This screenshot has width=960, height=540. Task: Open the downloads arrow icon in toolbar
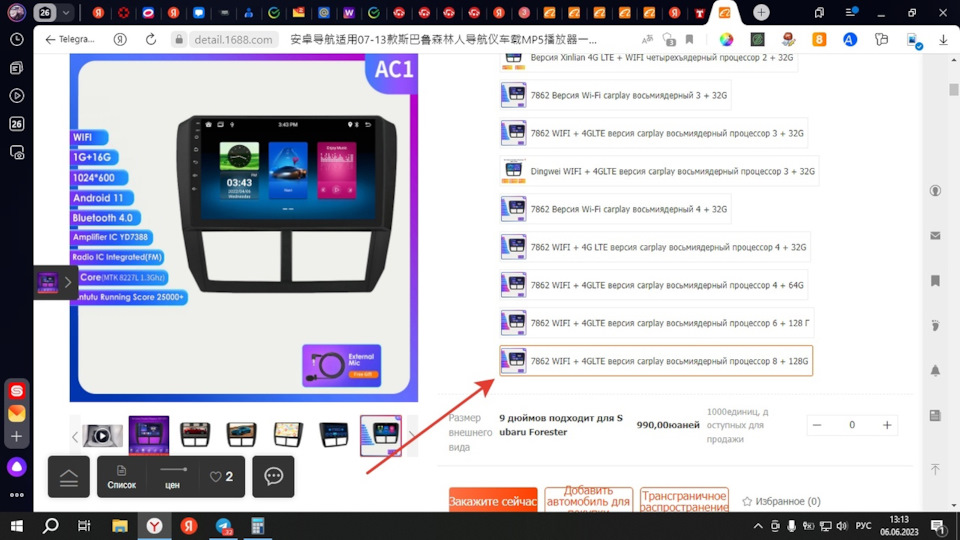click(943, 40)
